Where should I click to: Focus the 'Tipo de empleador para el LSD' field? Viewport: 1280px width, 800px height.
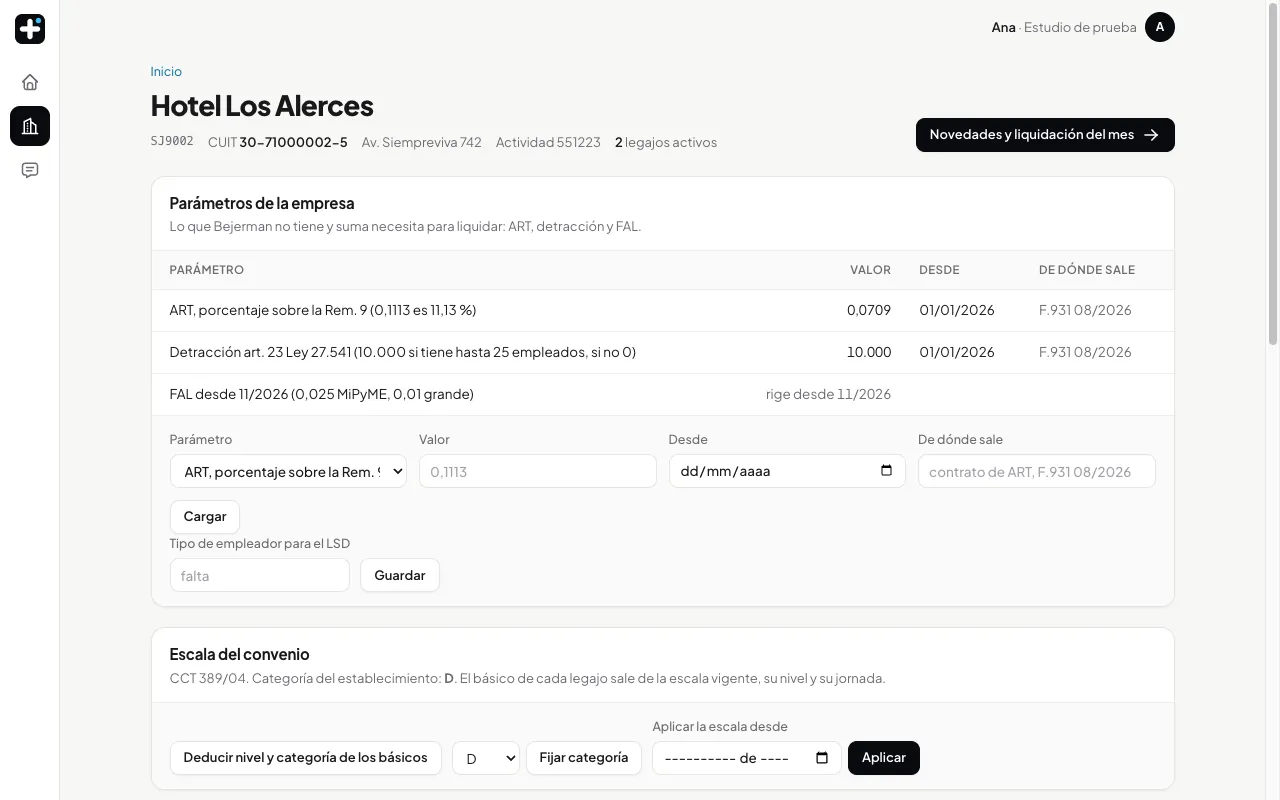(260, 575)
